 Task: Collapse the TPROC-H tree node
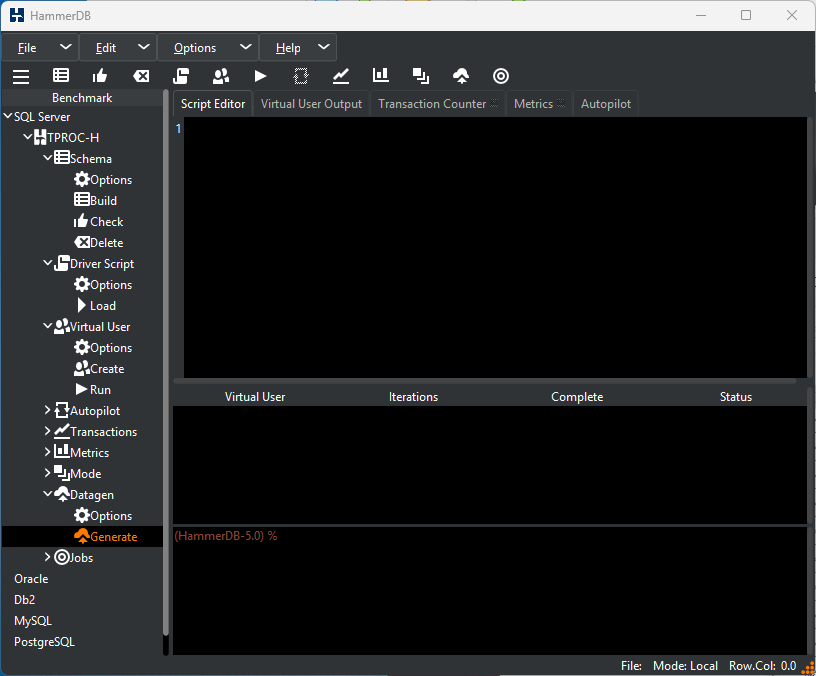coord(28,137)
